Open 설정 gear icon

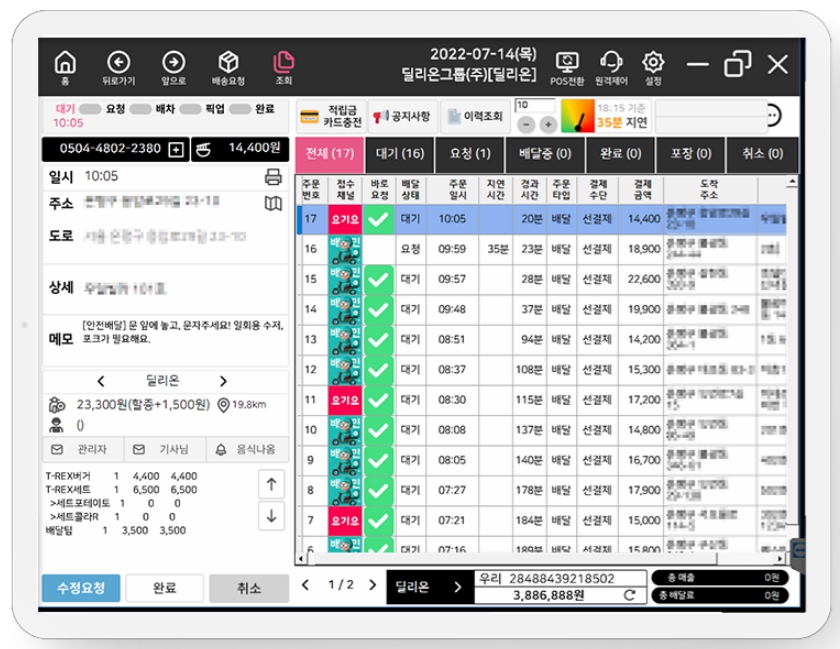[x=653, y=67]
